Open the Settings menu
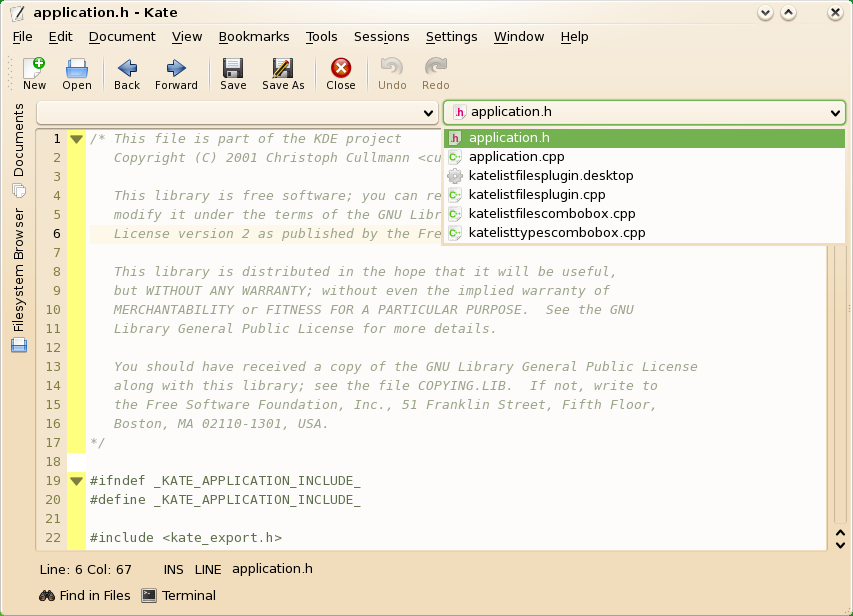The height and width of the screenshot is (616, 853). [452, 36]
